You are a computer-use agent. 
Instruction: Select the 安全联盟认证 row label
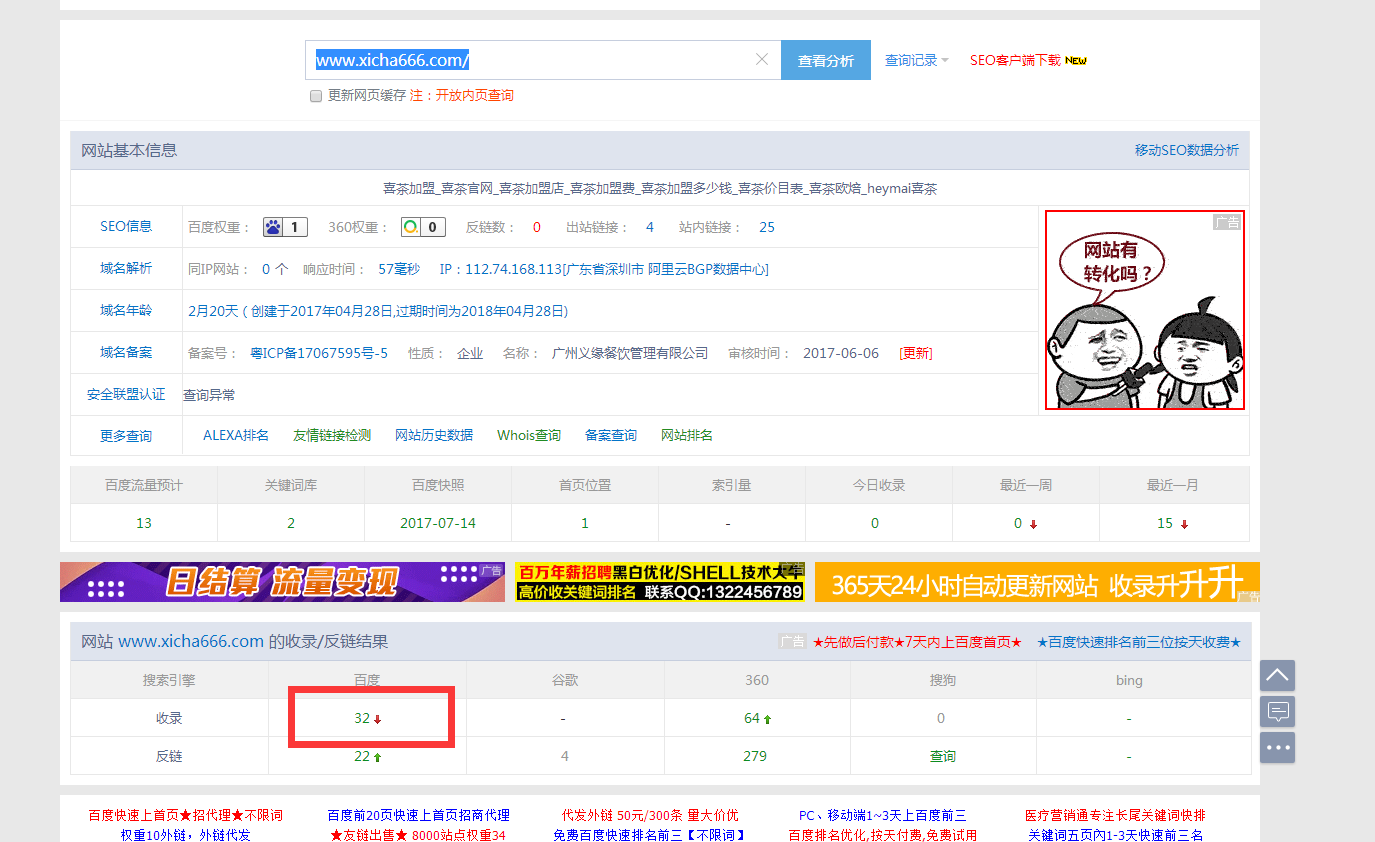point(126,394)
